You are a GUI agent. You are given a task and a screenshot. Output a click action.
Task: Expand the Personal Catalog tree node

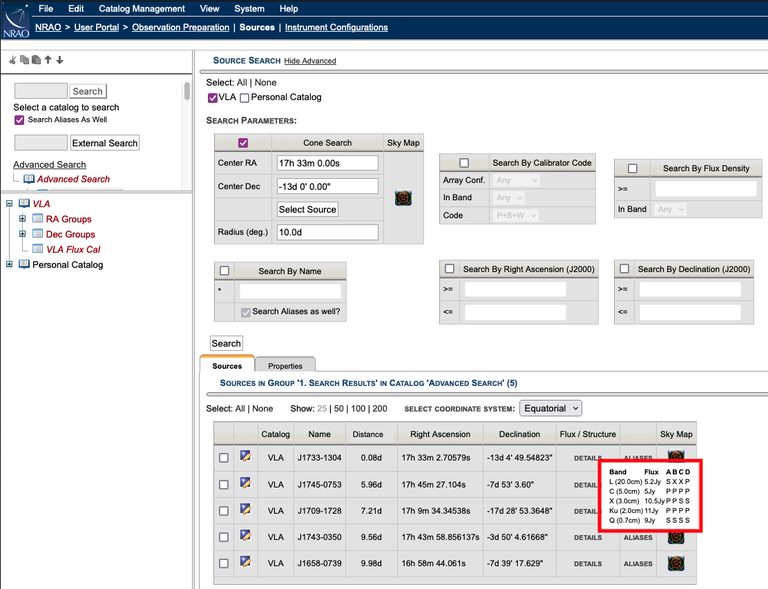pos(10,265)
